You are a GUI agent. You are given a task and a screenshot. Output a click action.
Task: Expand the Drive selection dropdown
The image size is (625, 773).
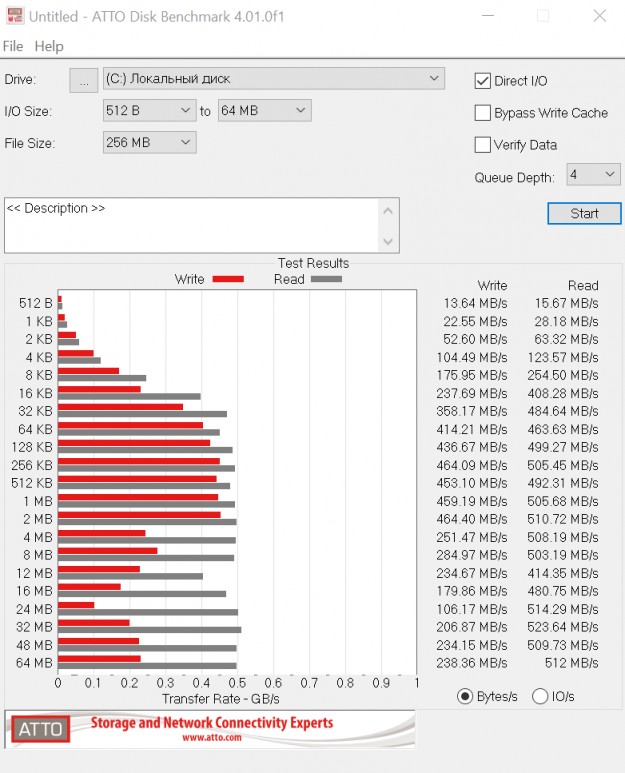click(274, 79)
